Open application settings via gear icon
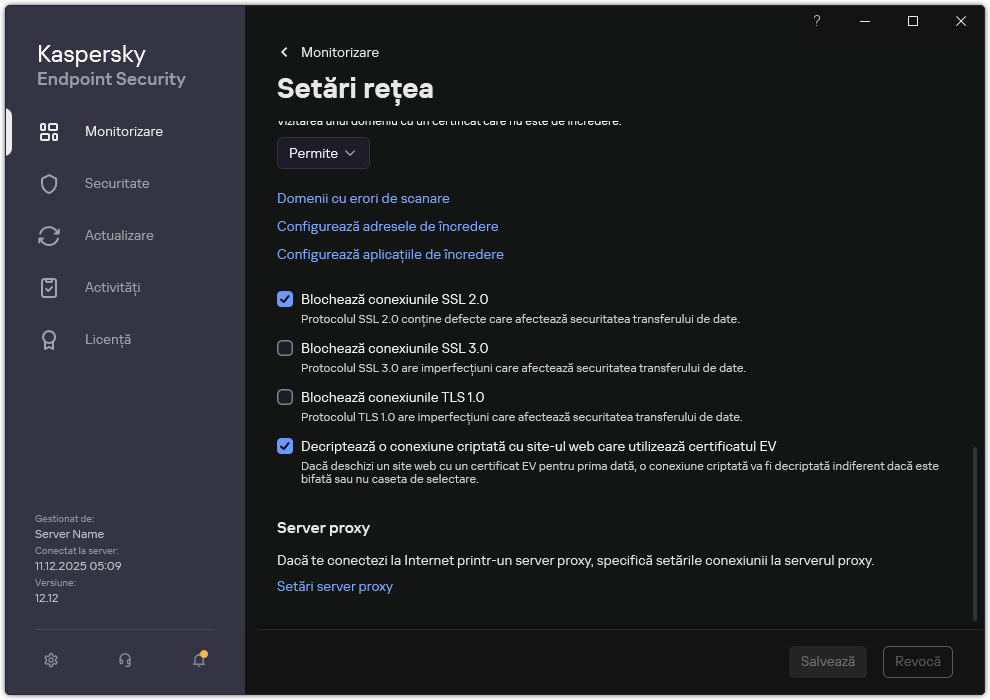 [x=50, y=660]
